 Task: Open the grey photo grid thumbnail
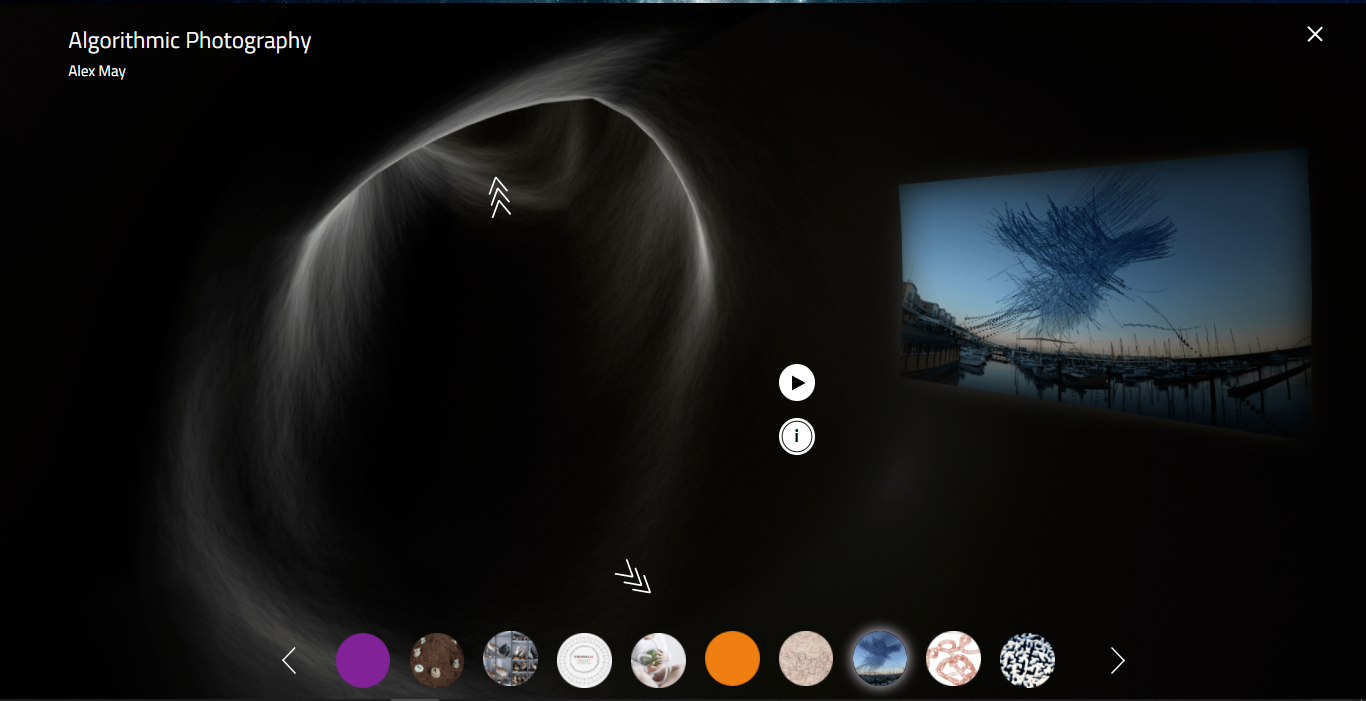[x=510, y=660]
